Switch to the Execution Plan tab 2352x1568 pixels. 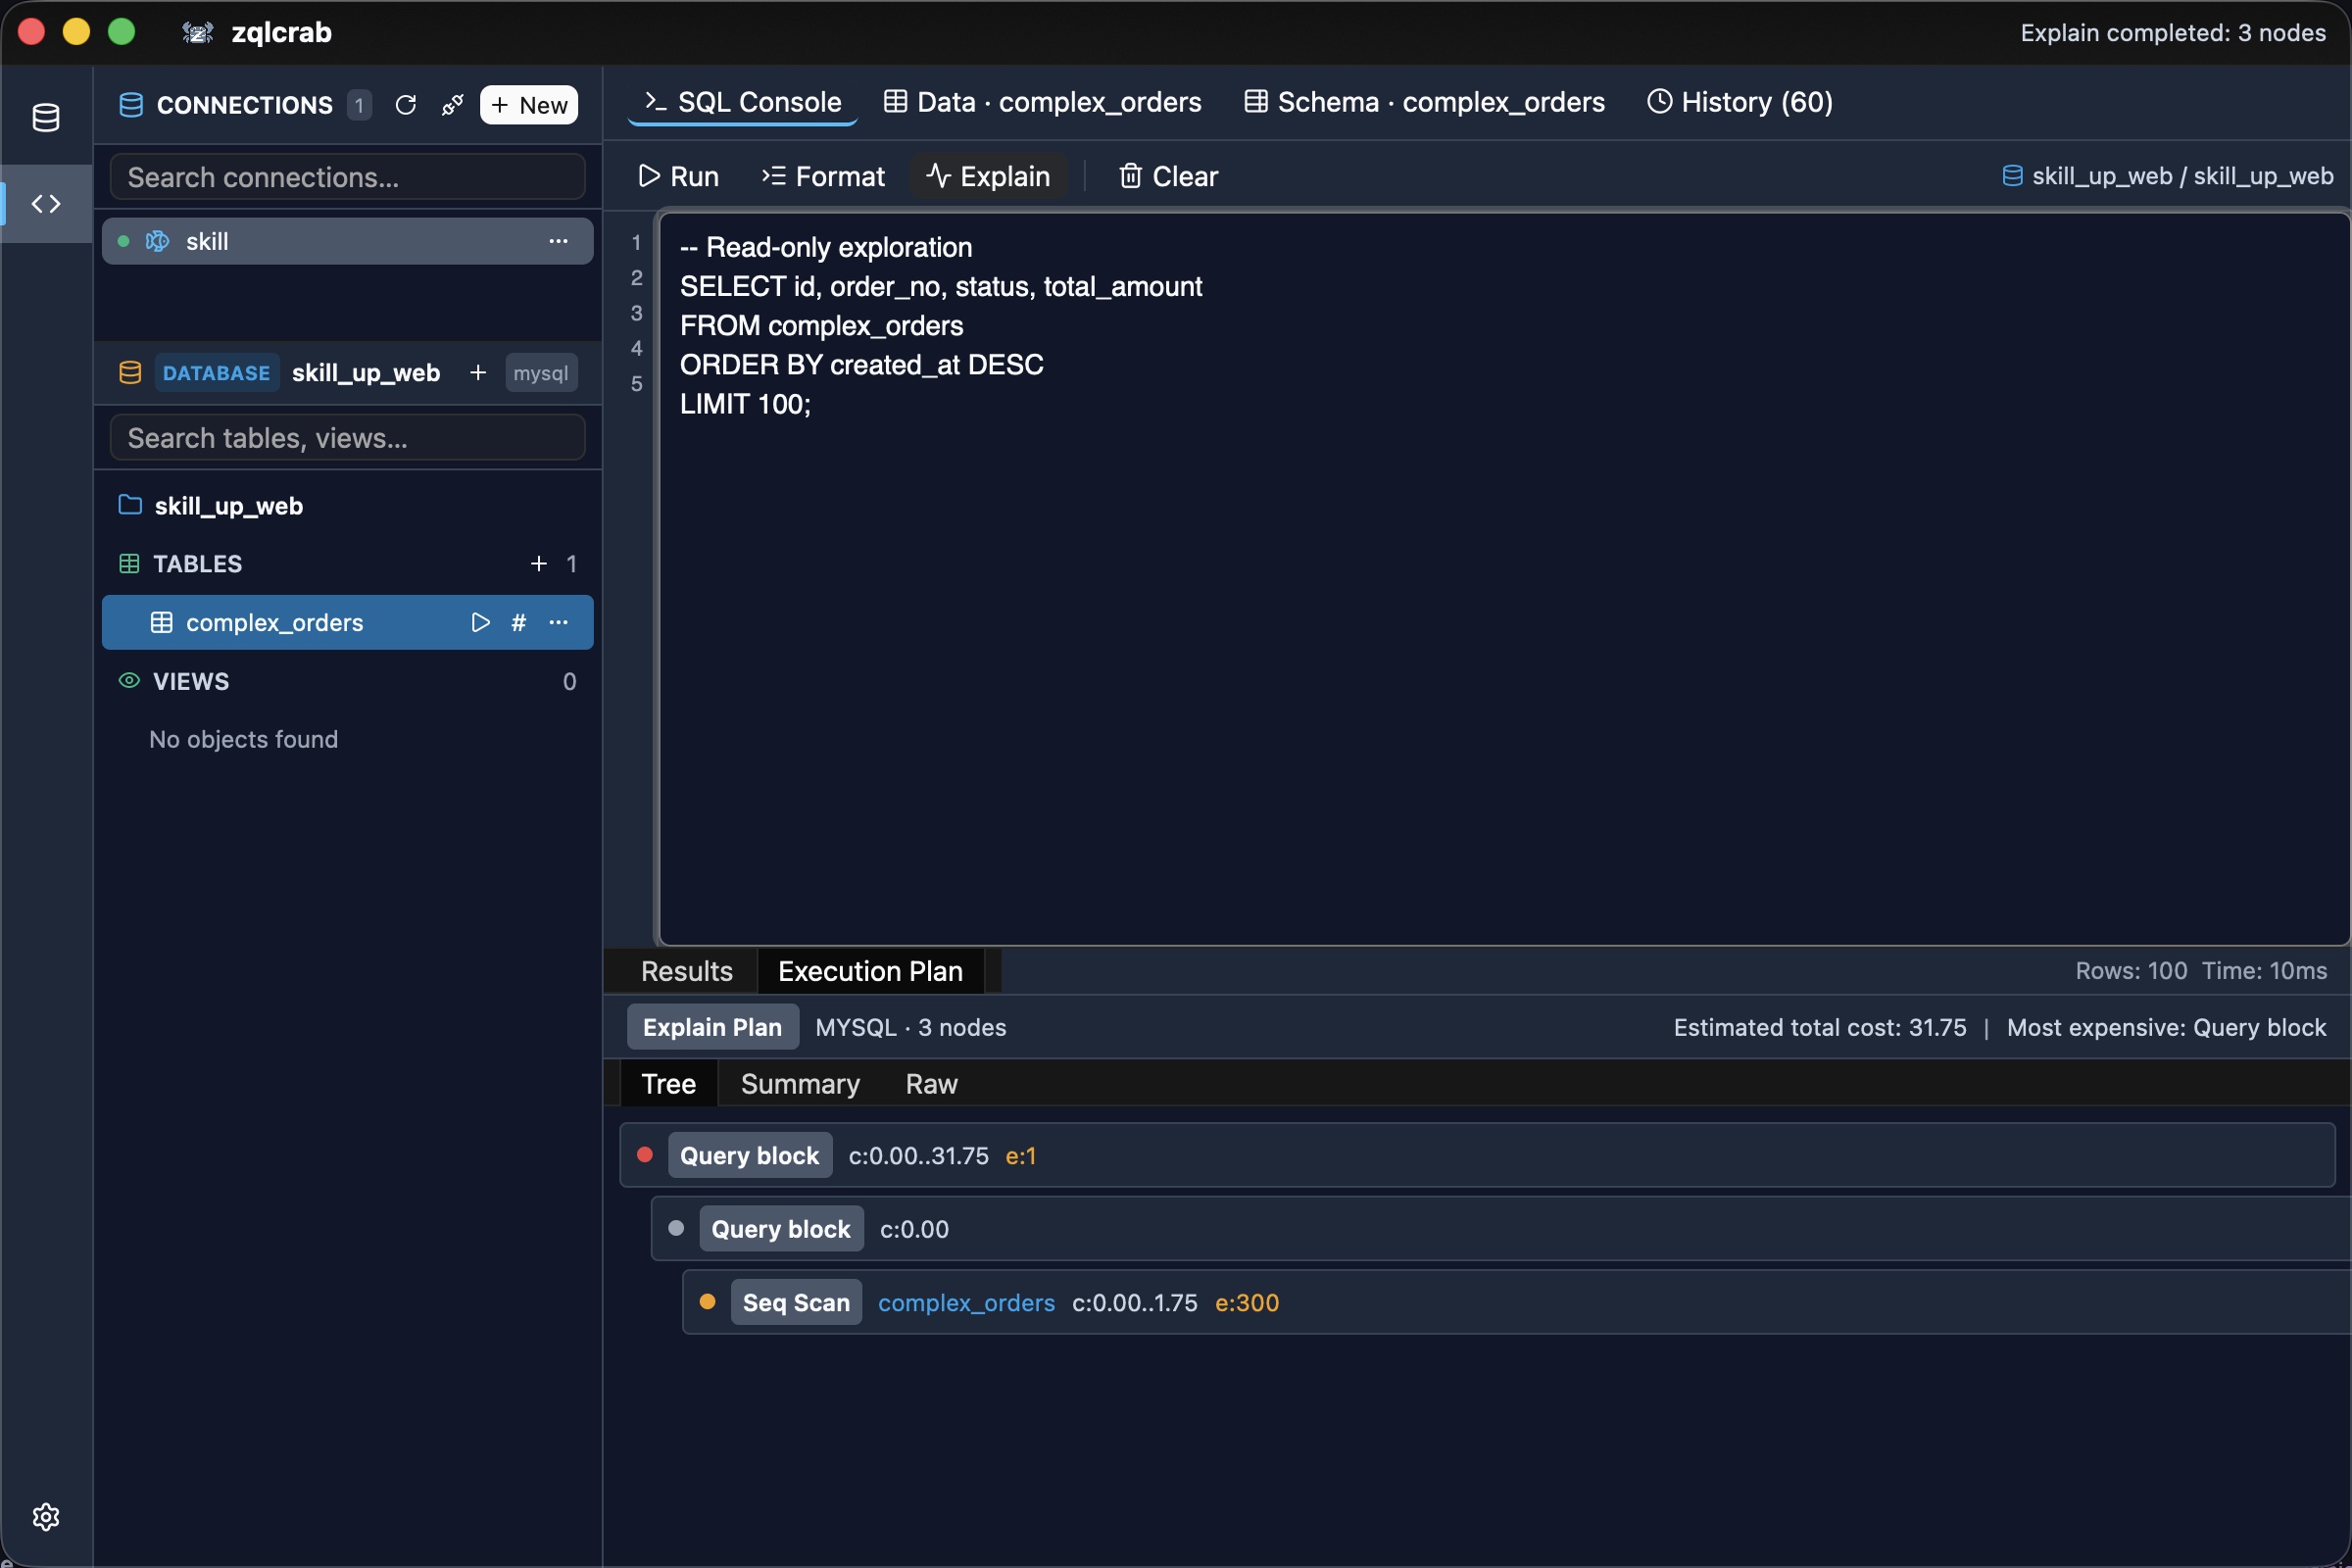click(870, 971)
